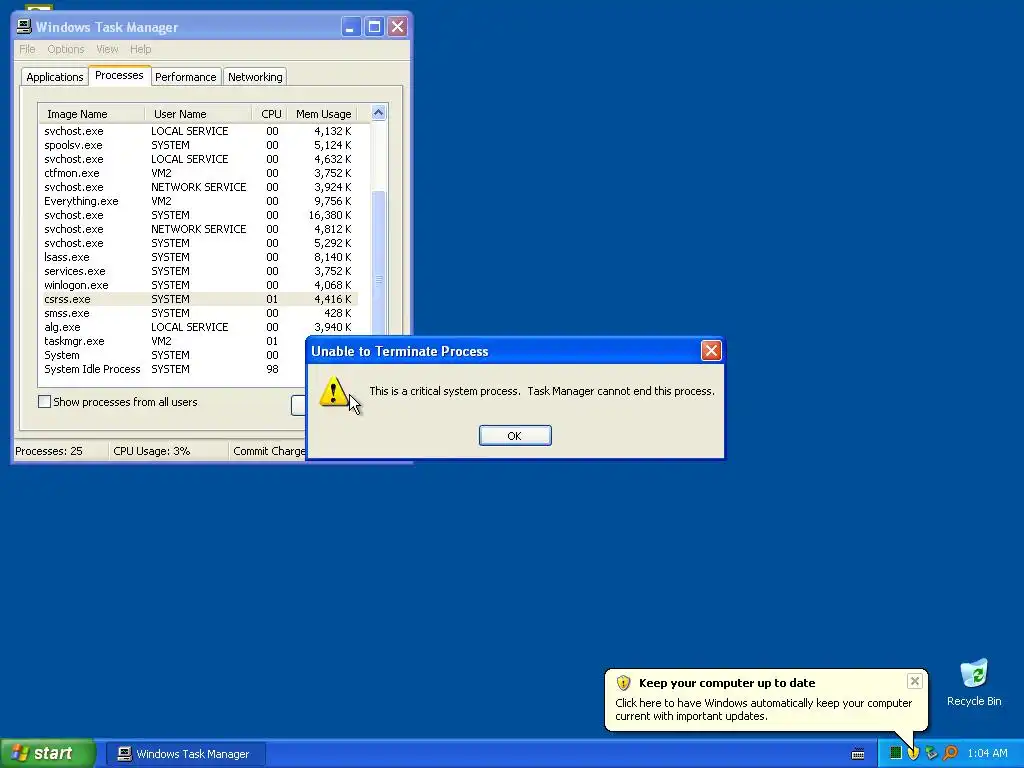Select the lsass.exe process
1024x768 pixels.
point(198,257)
